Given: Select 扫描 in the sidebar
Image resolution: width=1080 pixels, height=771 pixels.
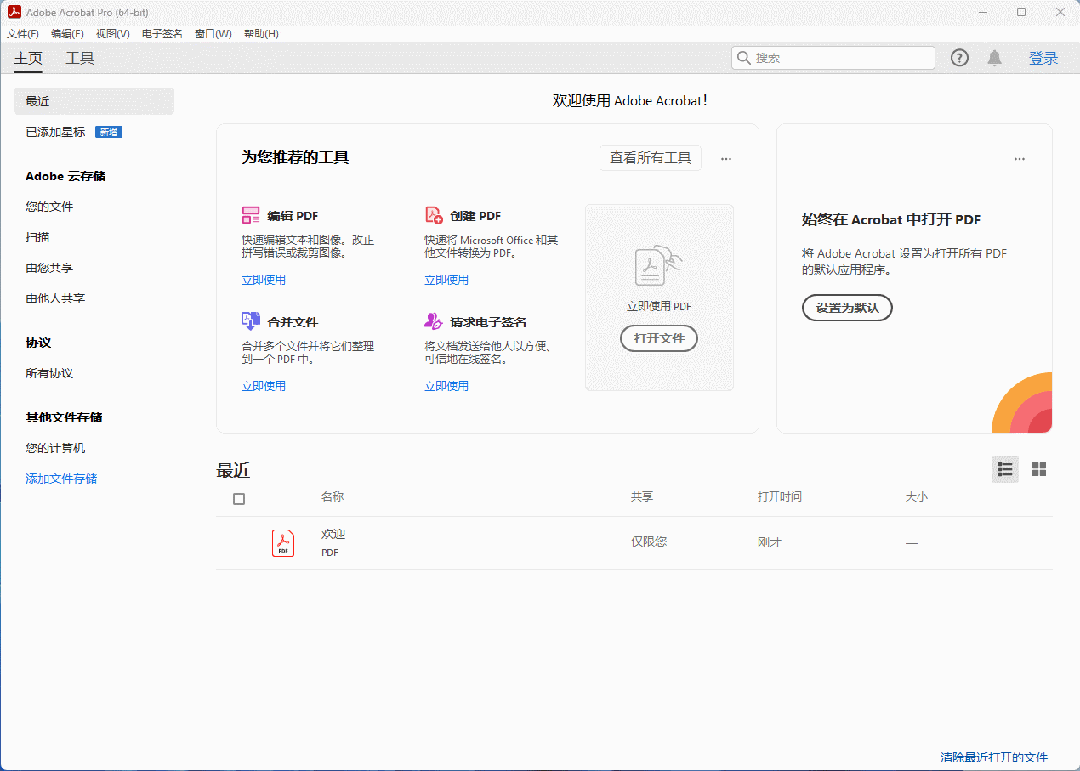Looking at the screenshot, I should point(37,237).
